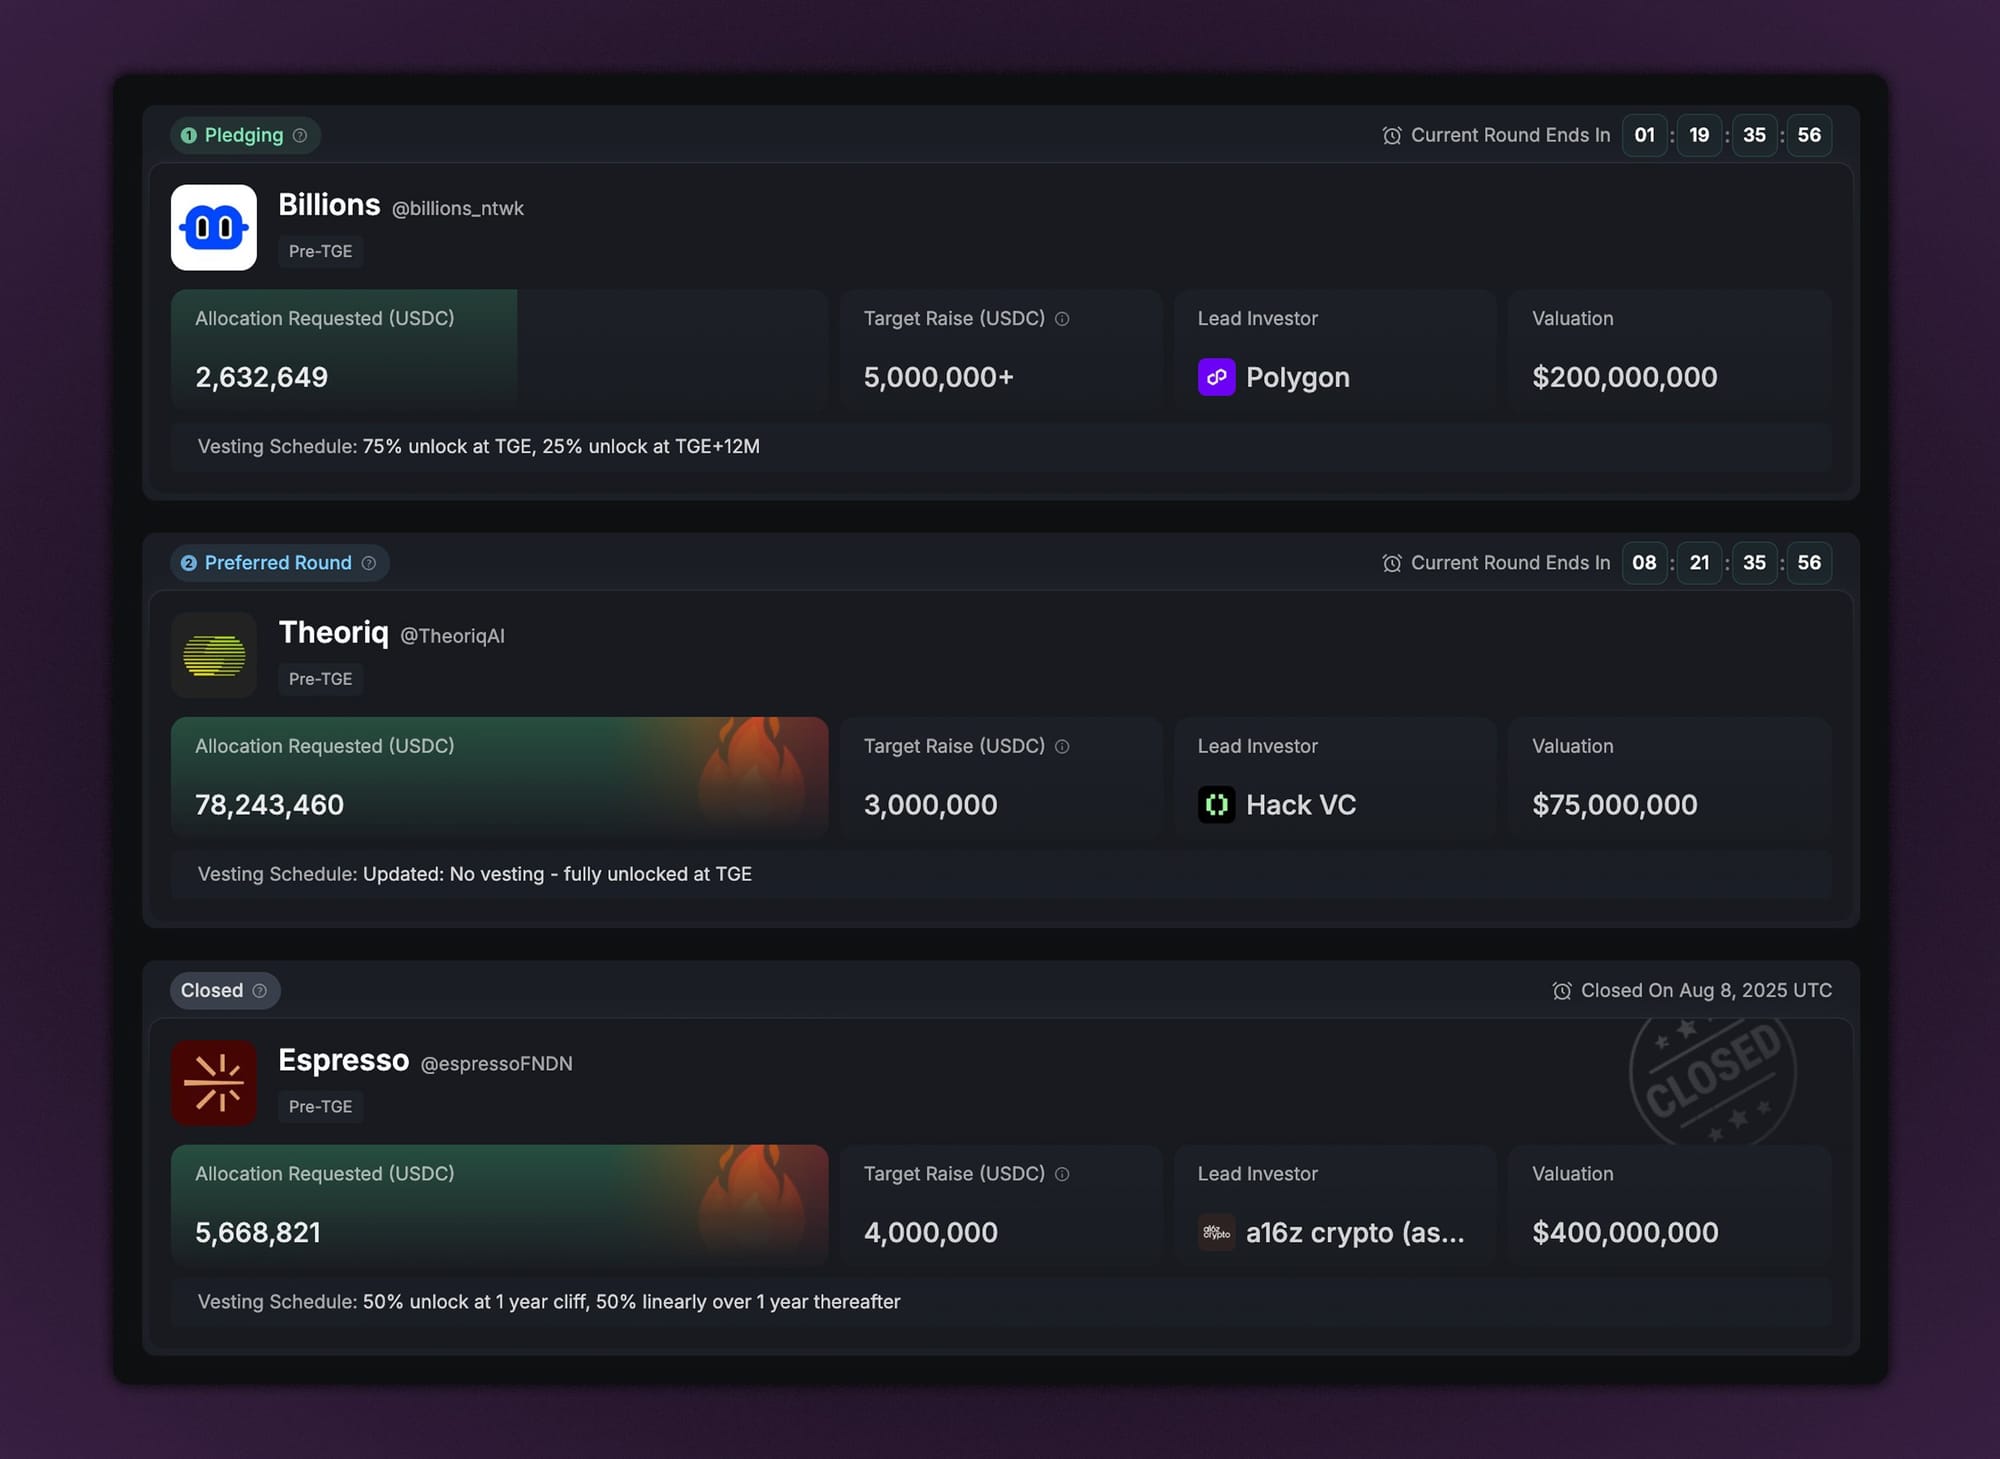Image resolution: width=2000 pixels, height=1459 pixels.
Task: Click the Hack VC lead investor name
Action: tap(1301, 805)
